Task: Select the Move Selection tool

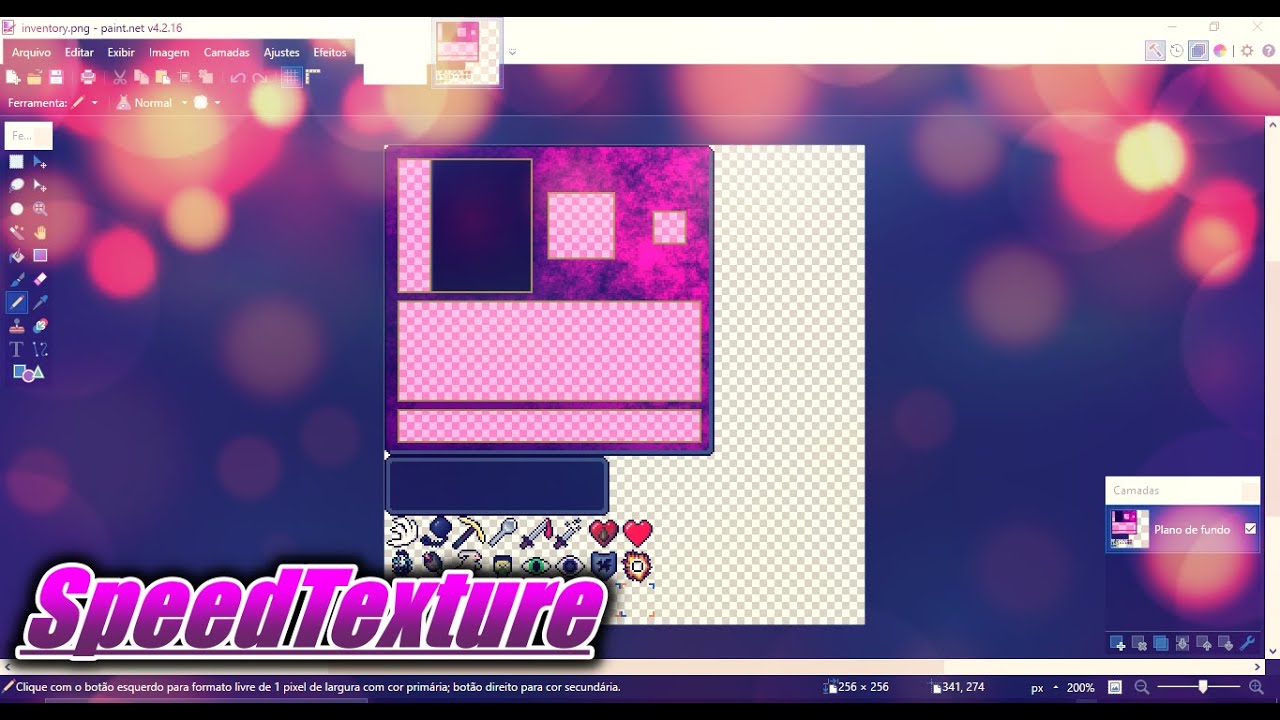Action: coord(40,185)
